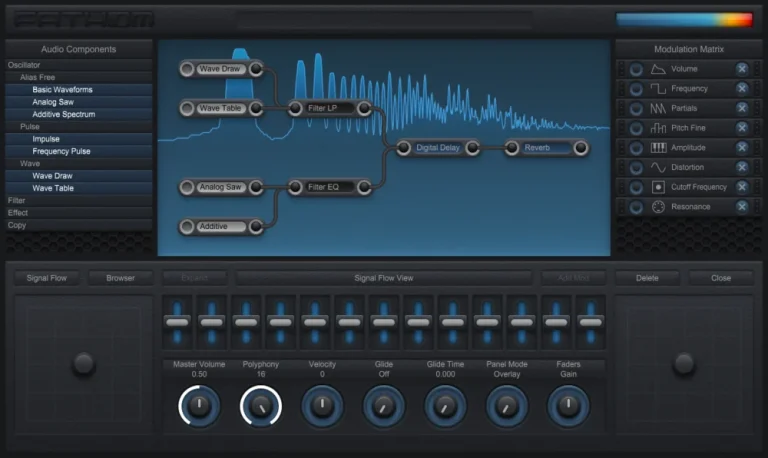Click the Polyphony knob
The width and height of the screenshot is (768, 458).
coord(261,406)
